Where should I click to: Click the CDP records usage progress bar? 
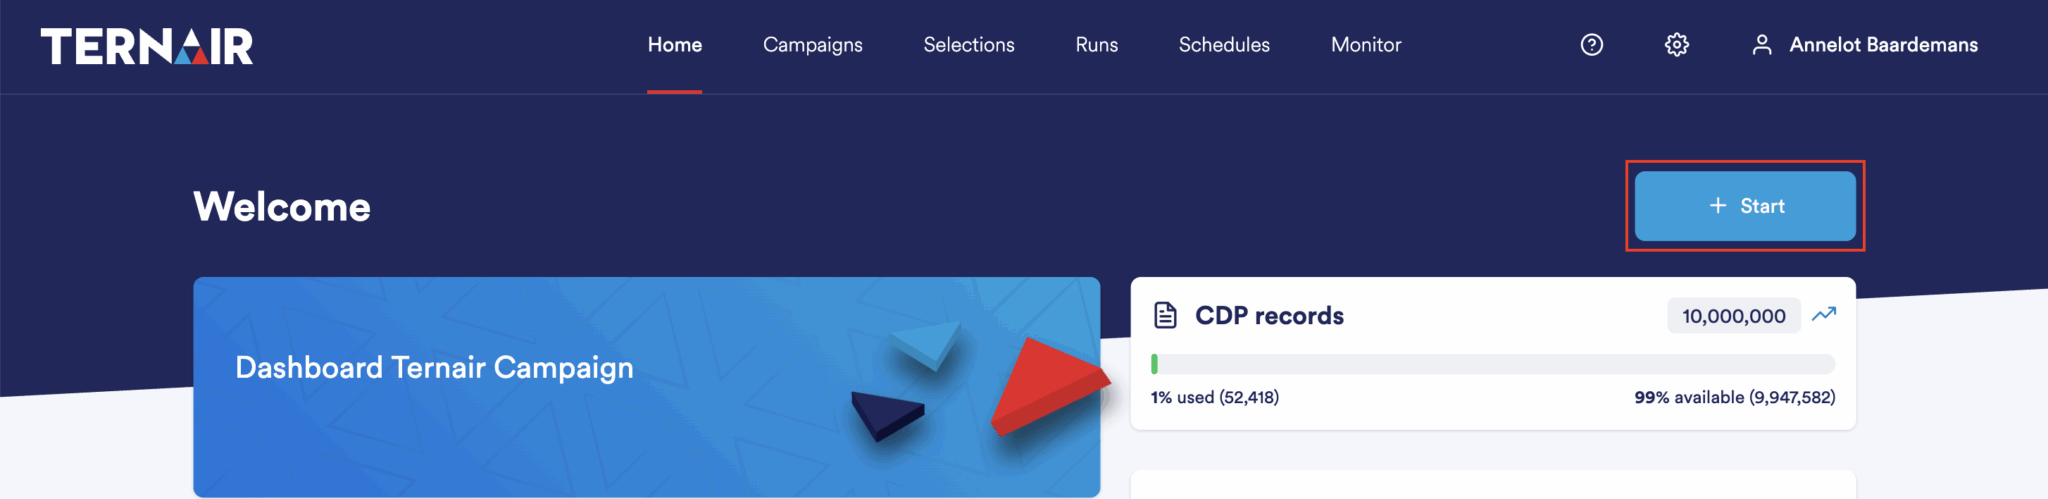[x=1492, y=364]
